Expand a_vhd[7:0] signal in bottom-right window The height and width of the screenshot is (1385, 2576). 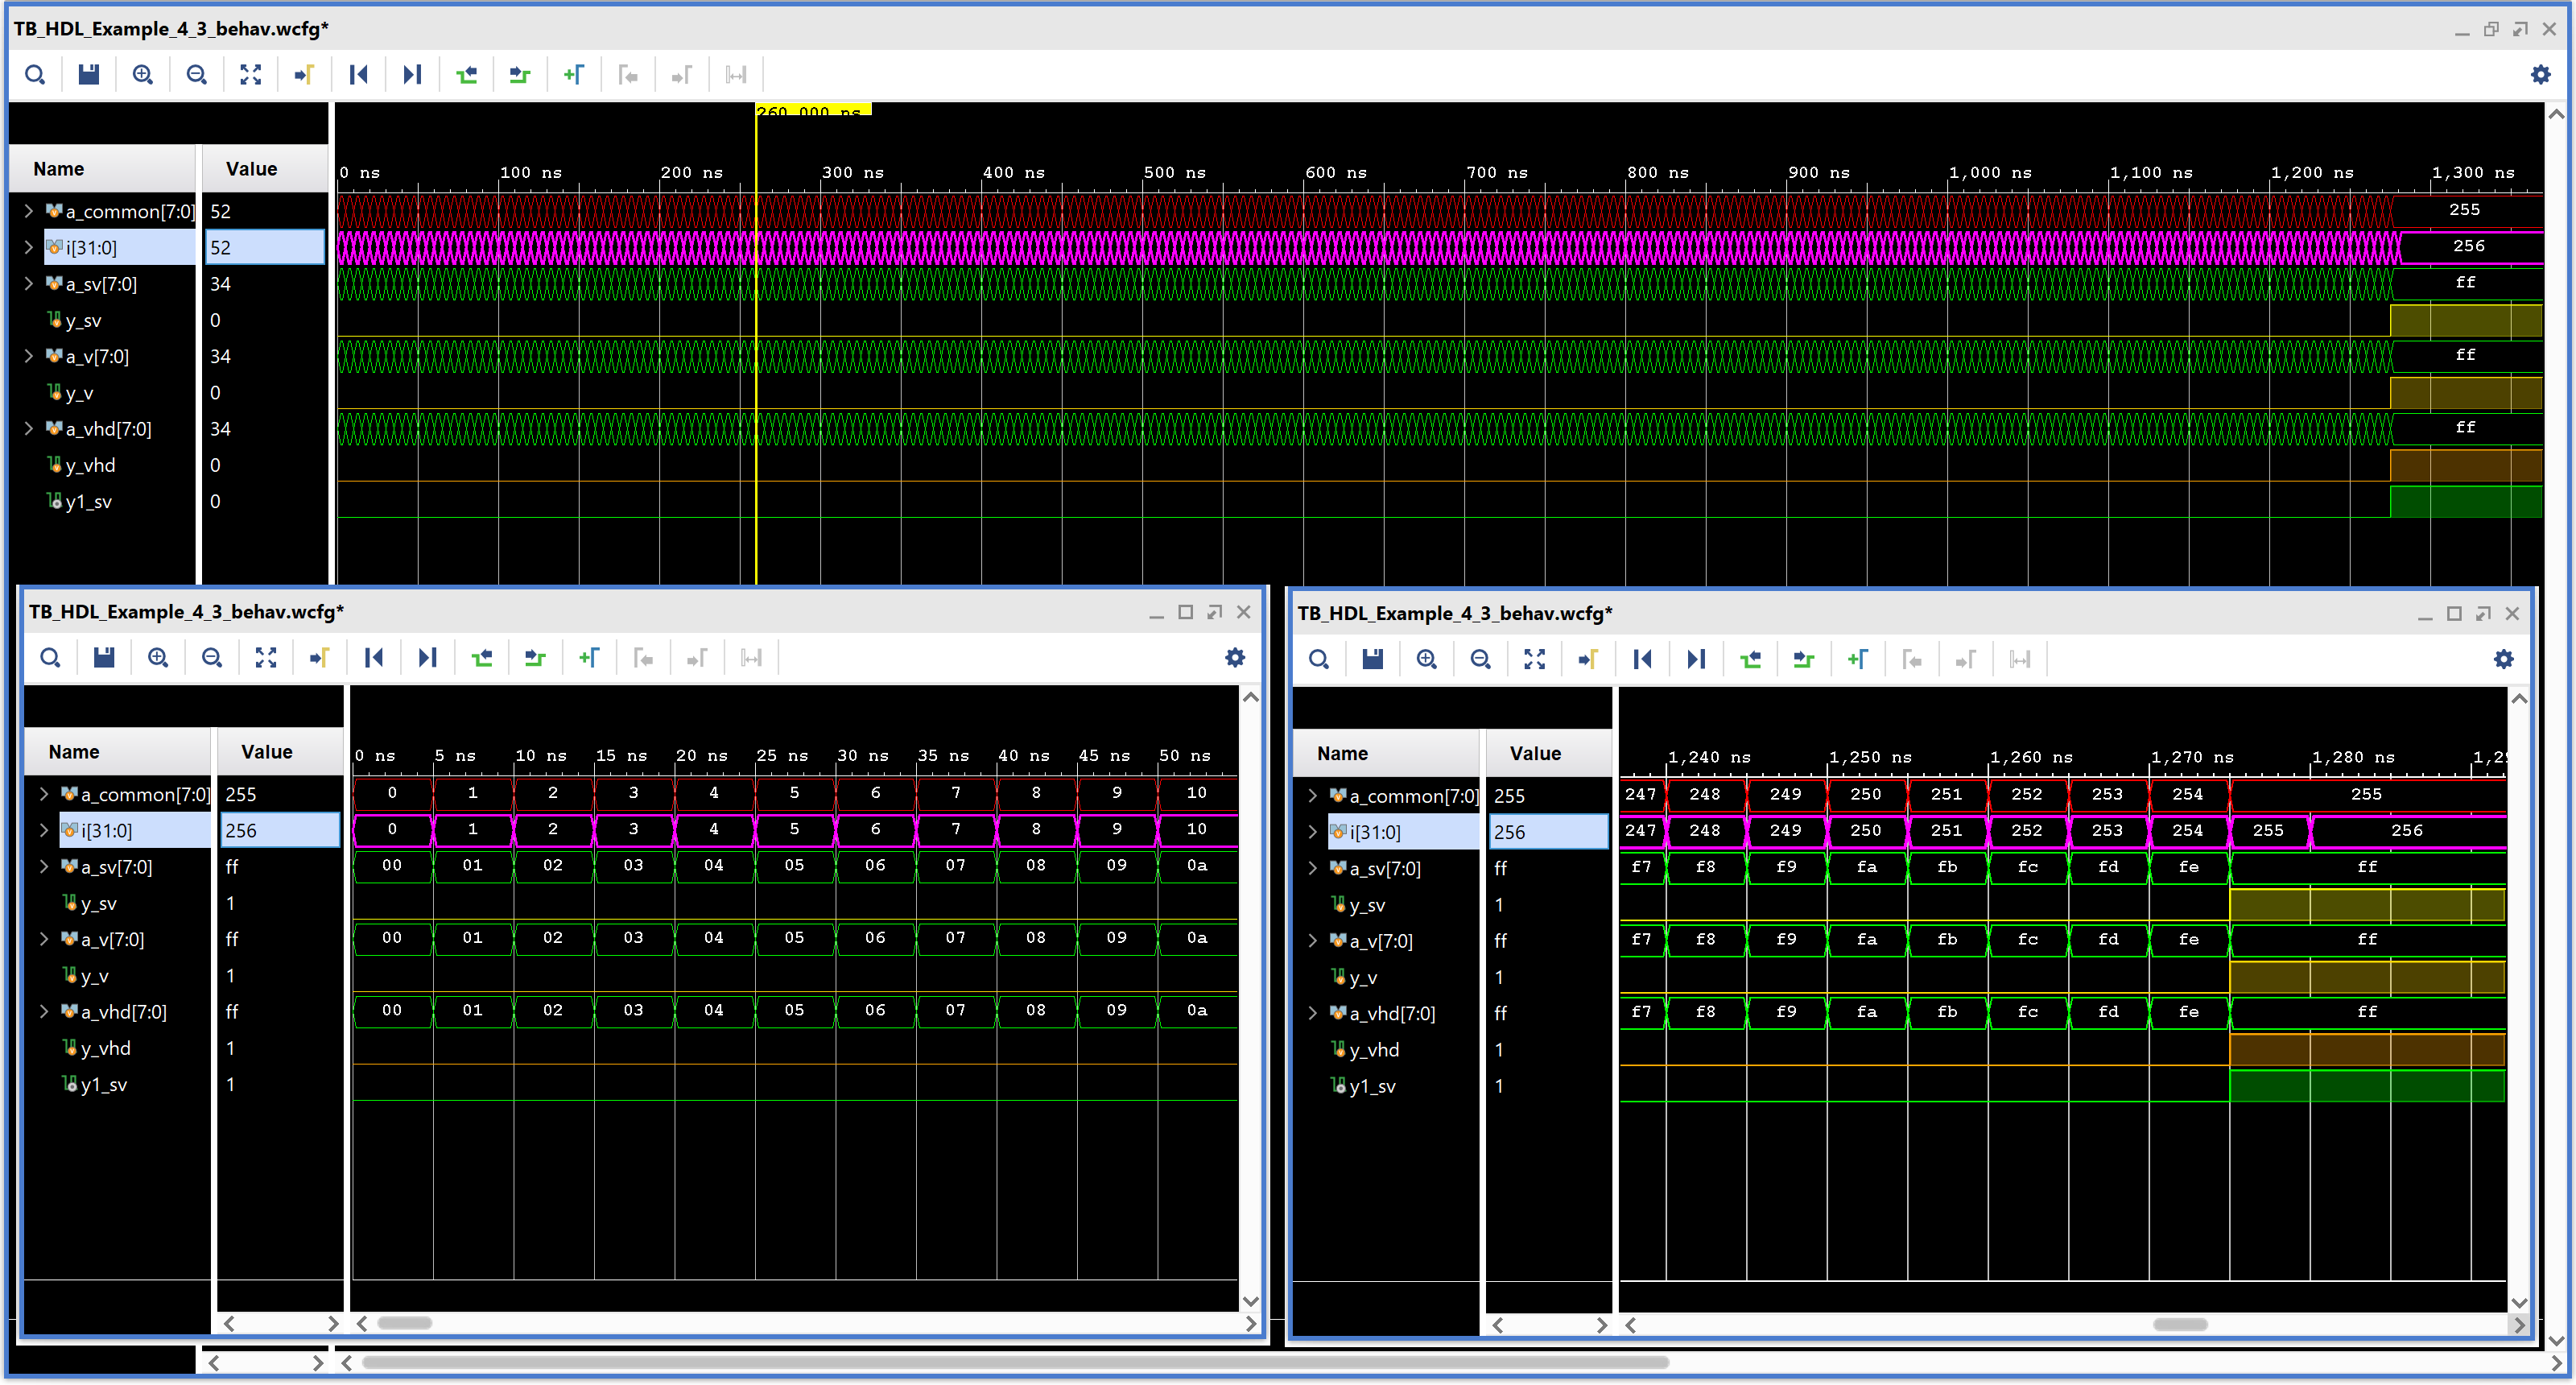coord(1312,1014)
